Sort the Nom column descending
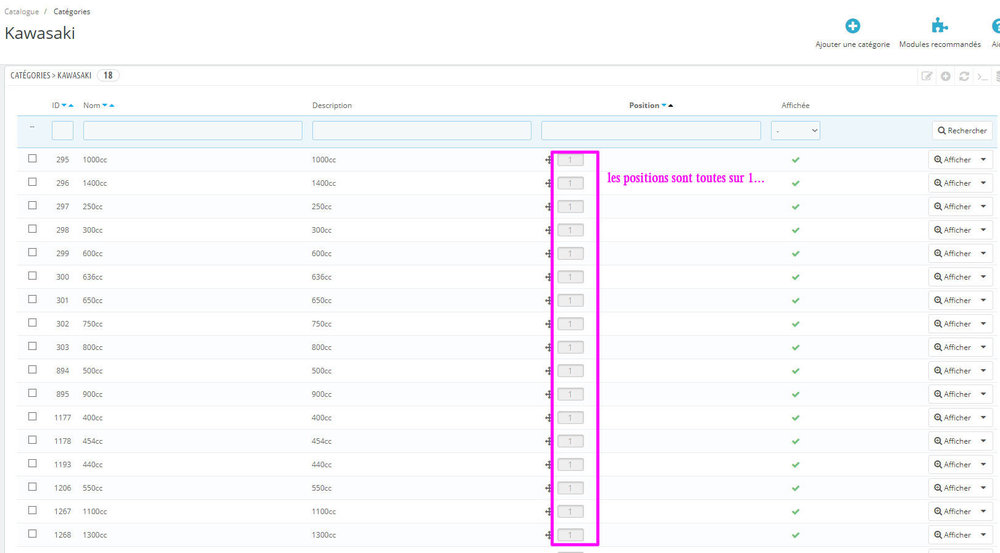This screenshot has width=1000, height=553. click(105, 105)
